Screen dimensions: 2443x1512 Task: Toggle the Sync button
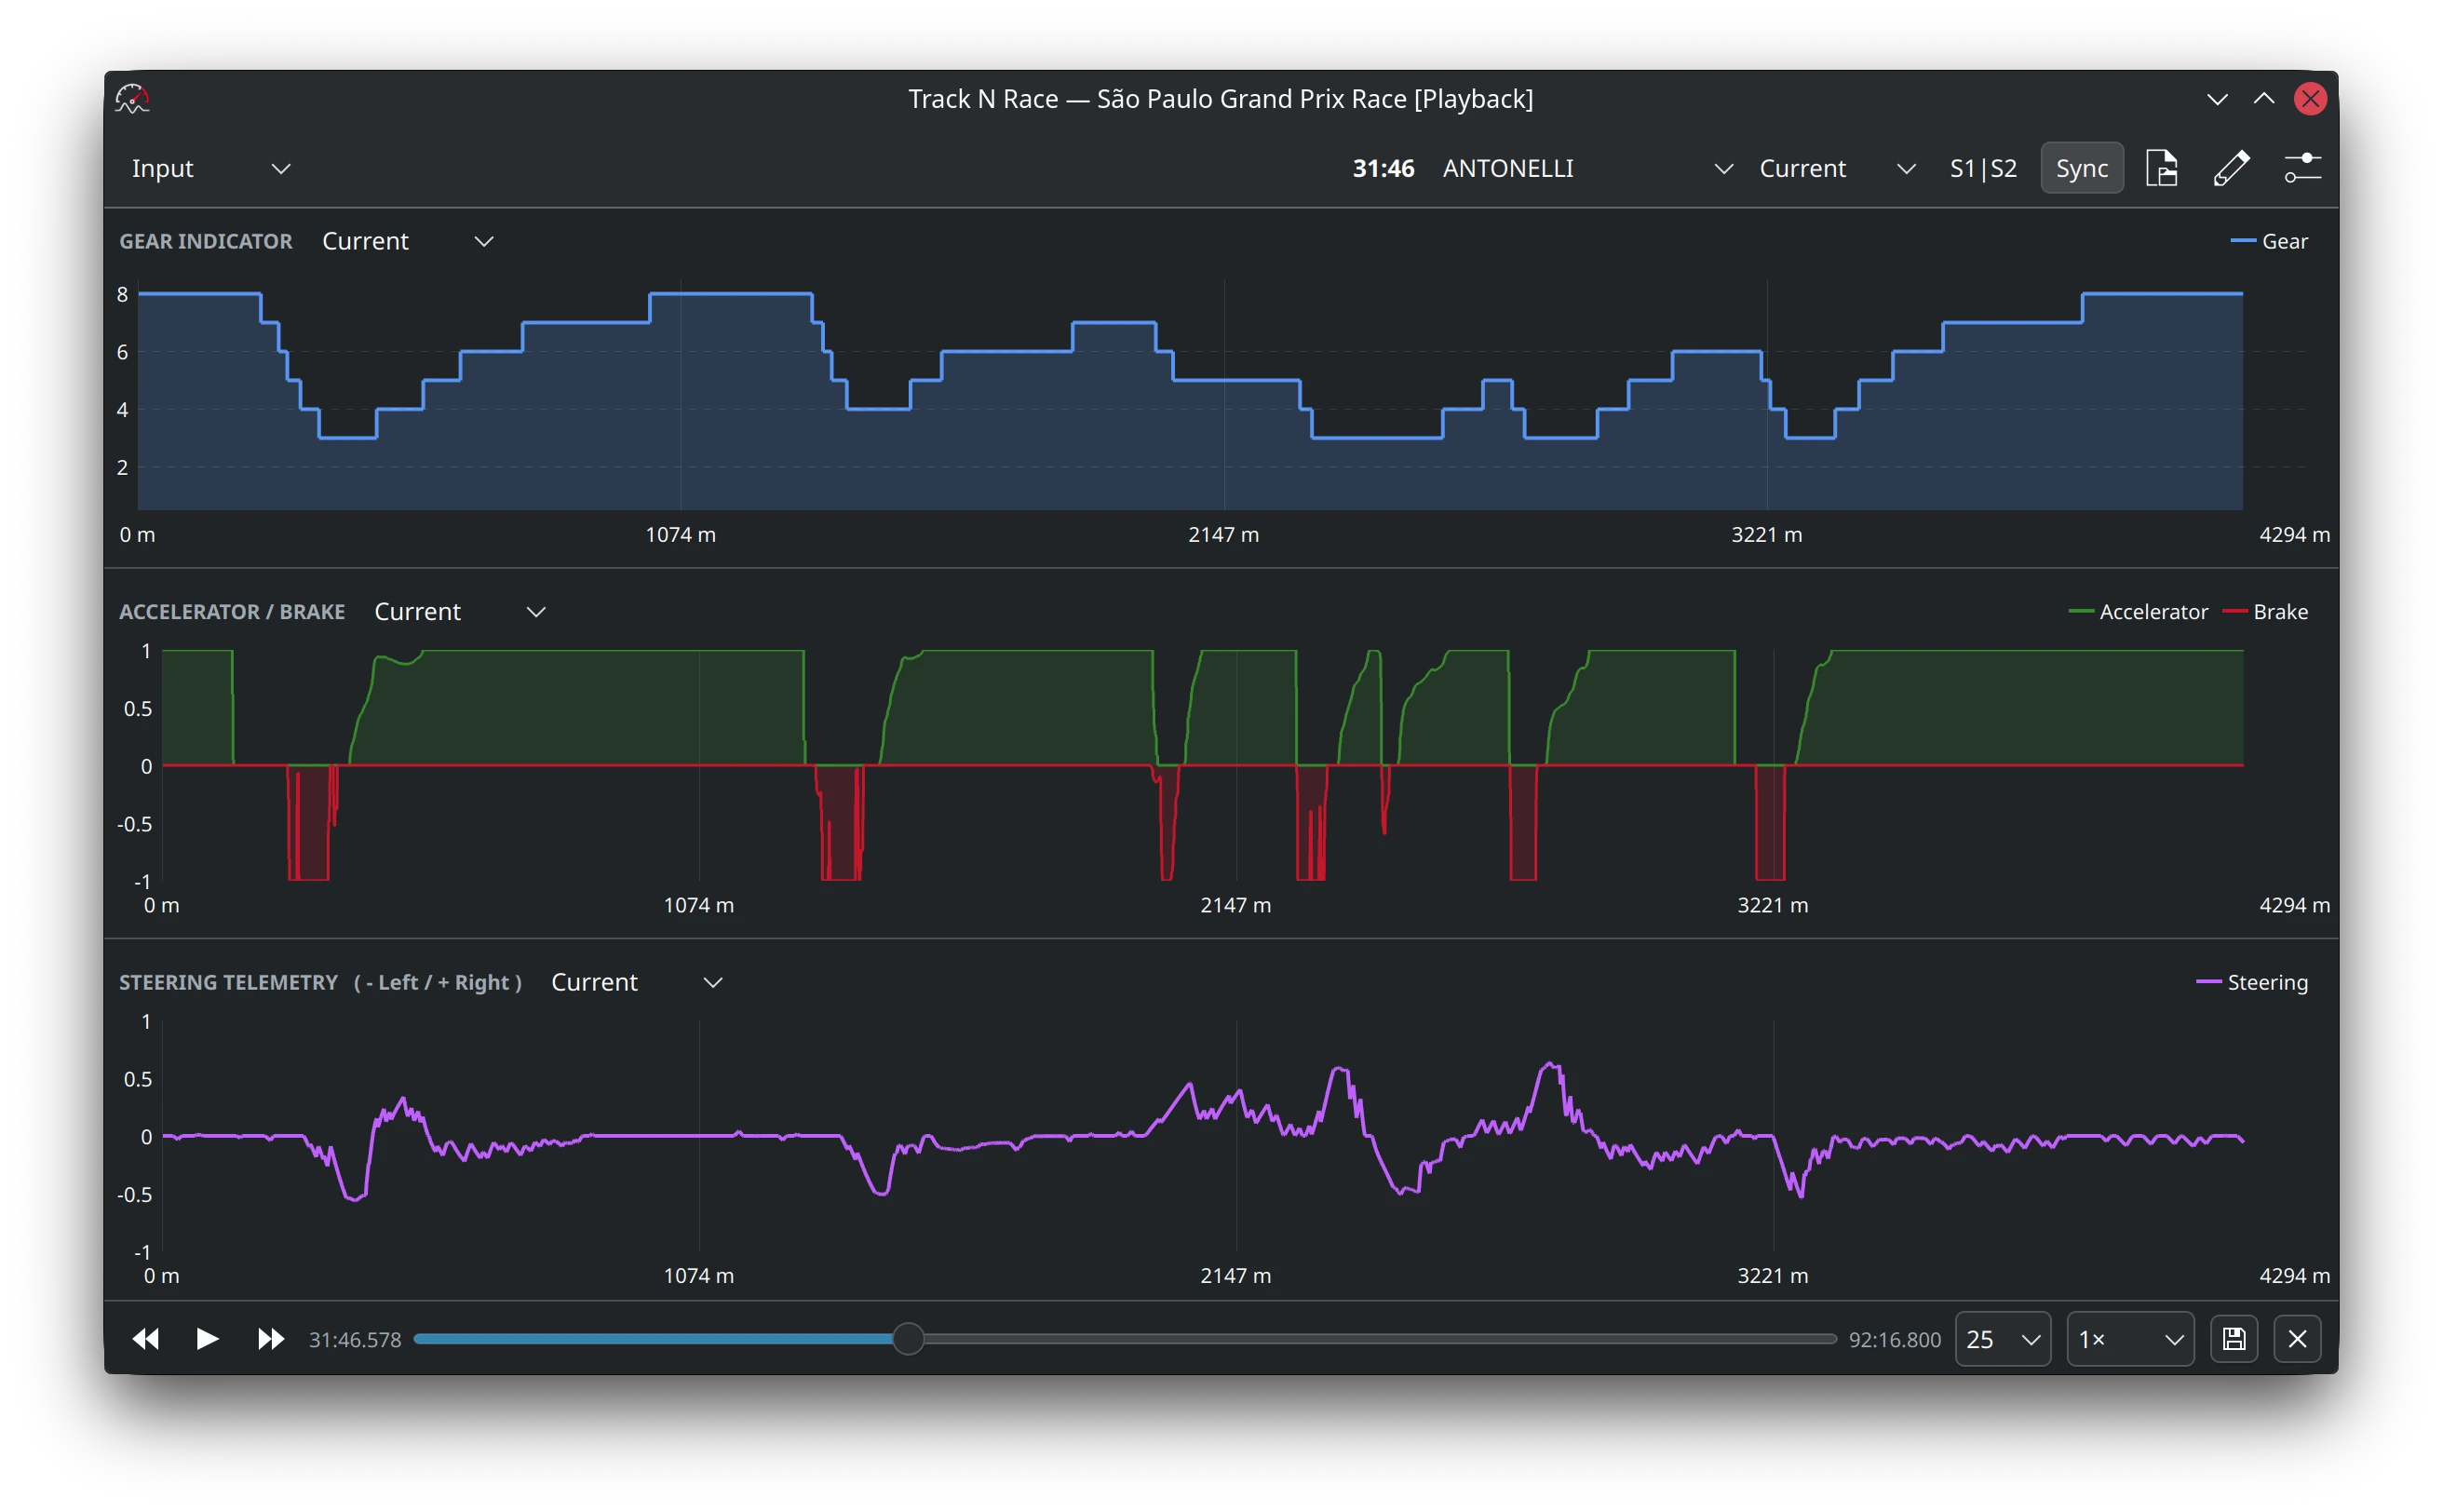2081,168
